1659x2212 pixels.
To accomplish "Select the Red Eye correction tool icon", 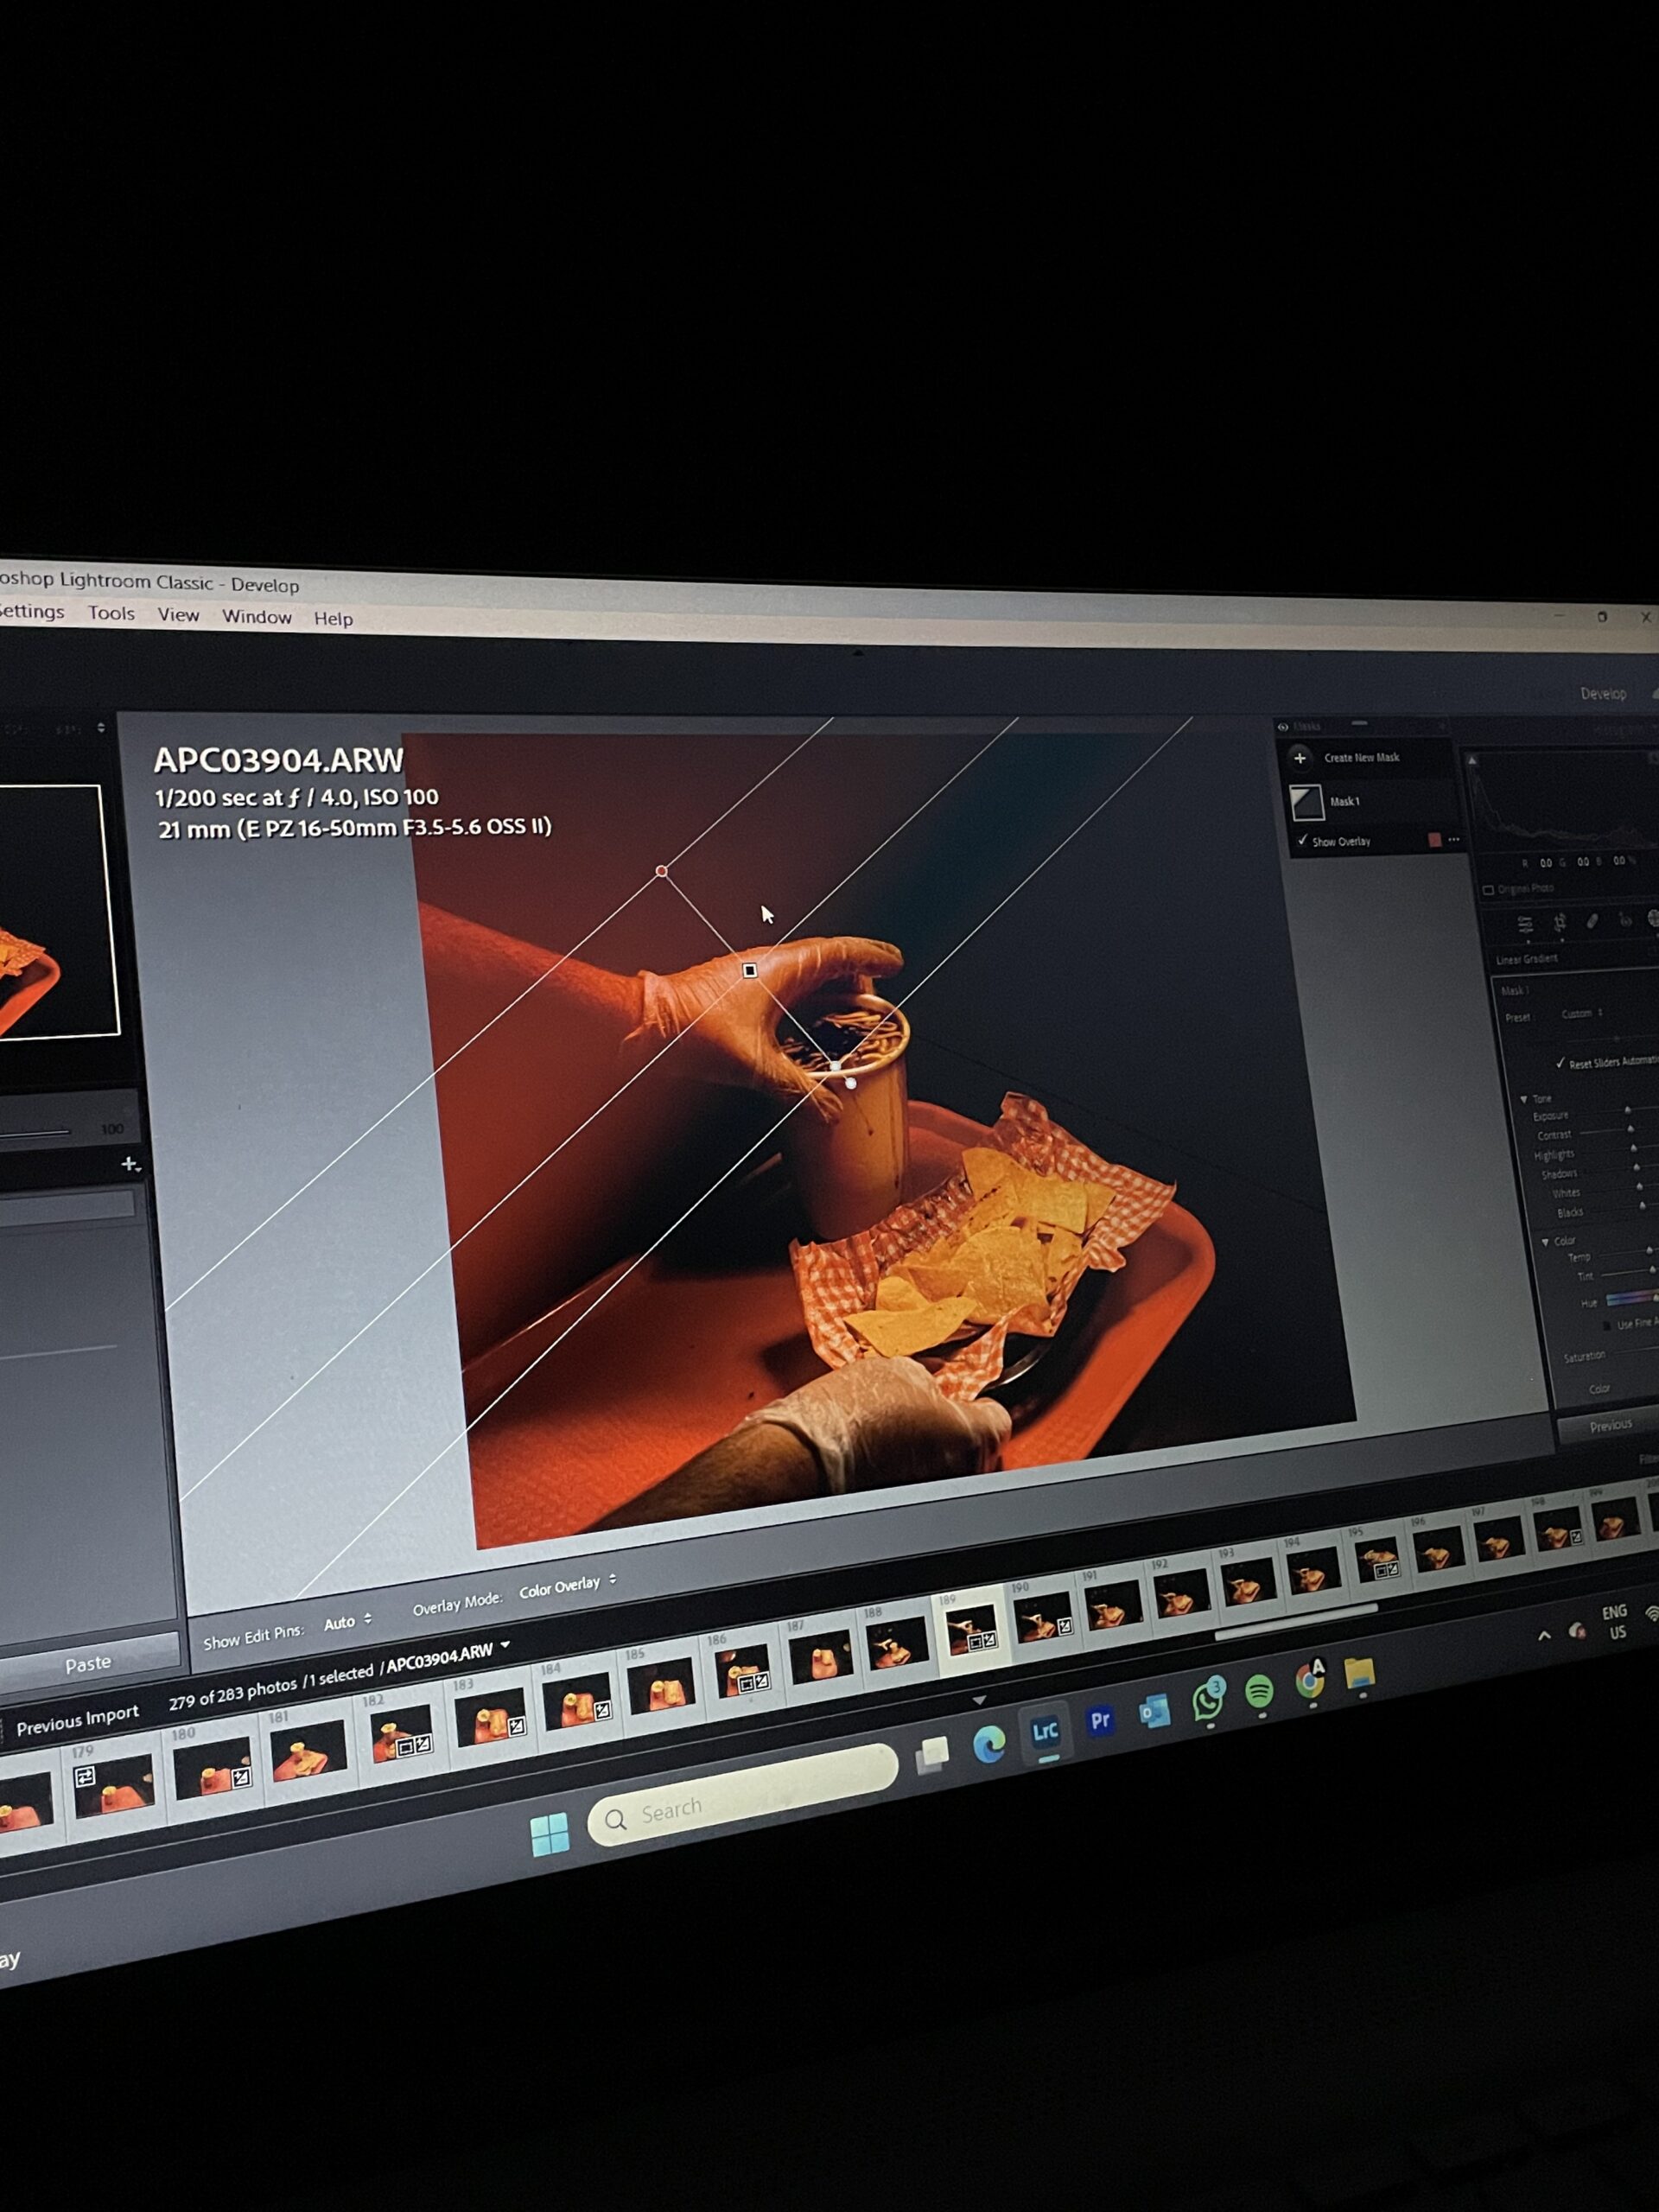I will click(x=1625, y=920).
